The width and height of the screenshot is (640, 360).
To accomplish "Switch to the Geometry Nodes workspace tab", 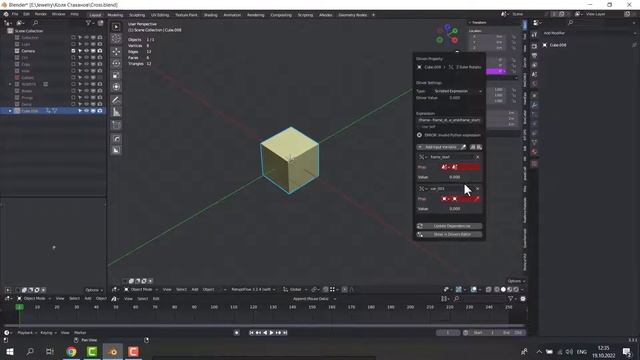I will [x=352, y=15].
